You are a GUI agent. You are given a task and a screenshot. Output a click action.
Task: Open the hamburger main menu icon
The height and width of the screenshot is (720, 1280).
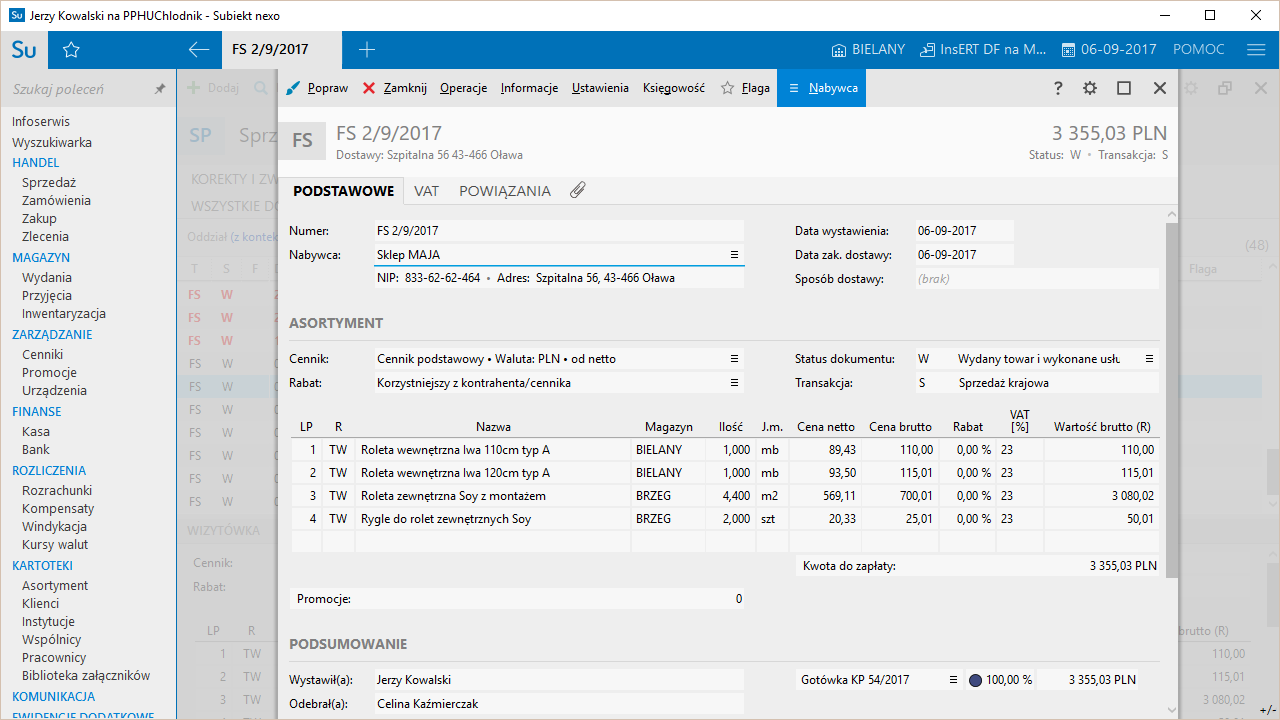1256,50
